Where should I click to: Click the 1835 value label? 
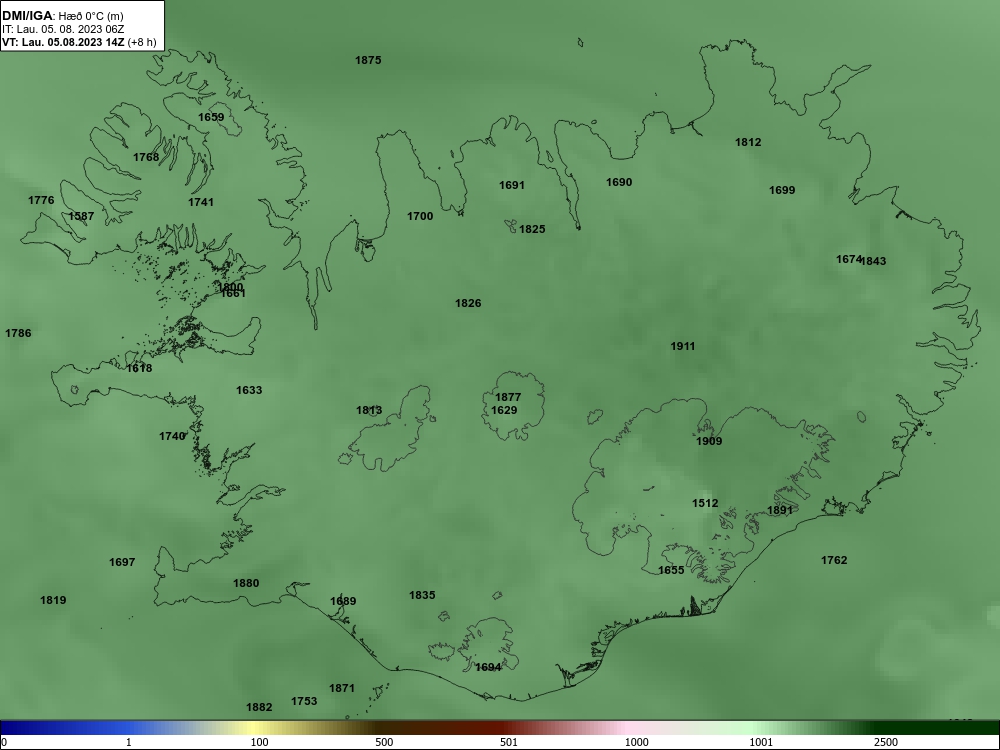pos(422,596)
